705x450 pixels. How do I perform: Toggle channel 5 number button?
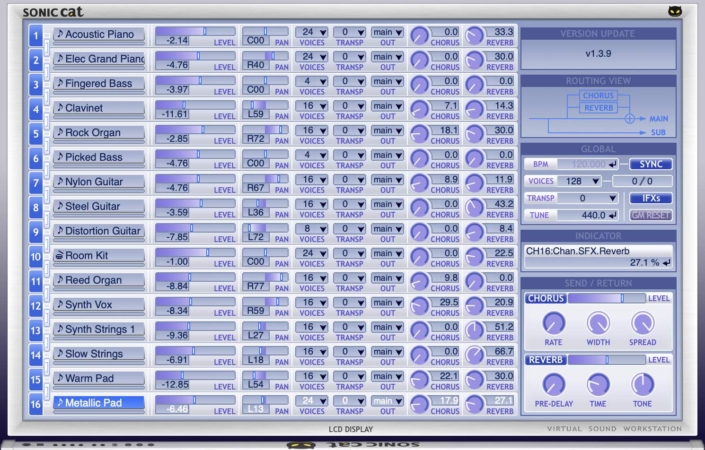[35, 134]
